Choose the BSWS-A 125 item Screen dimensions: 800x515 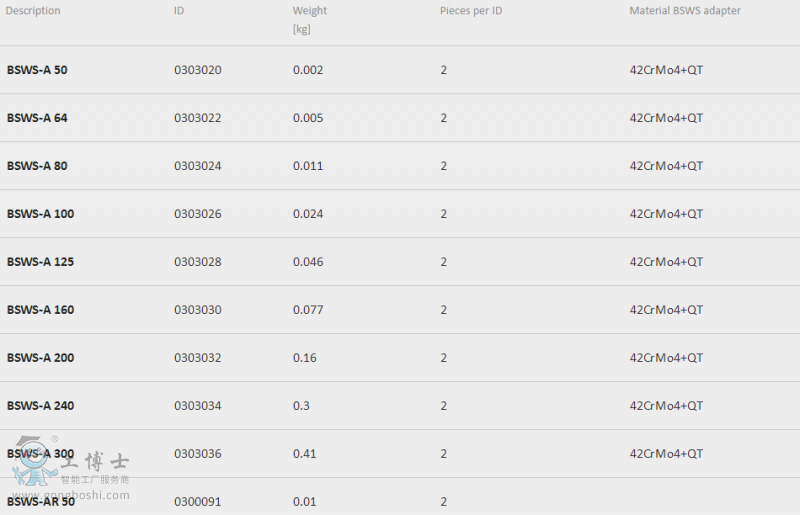[x=40, y=262]
